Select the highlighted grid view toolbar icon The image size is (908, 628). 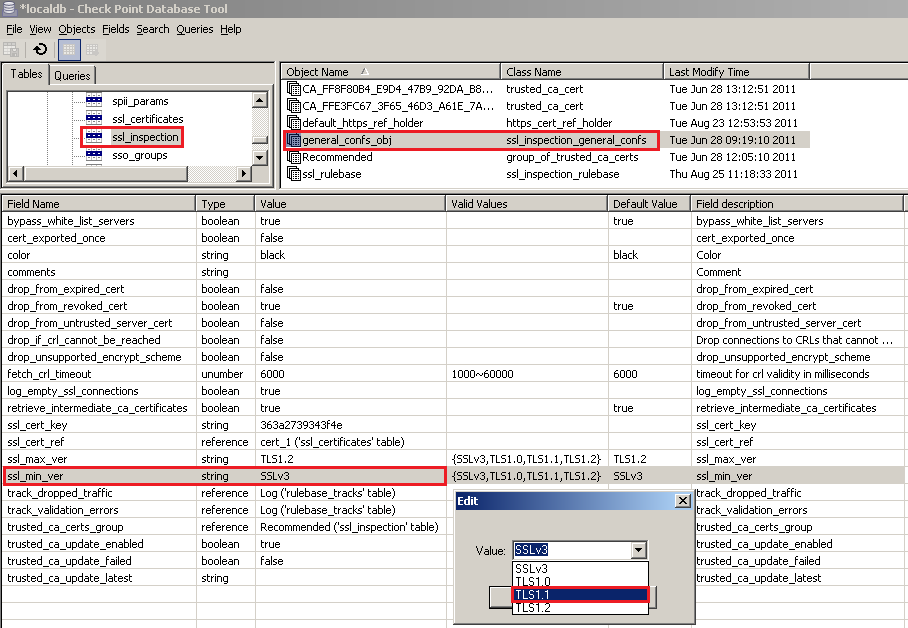(x=69, y=49)
